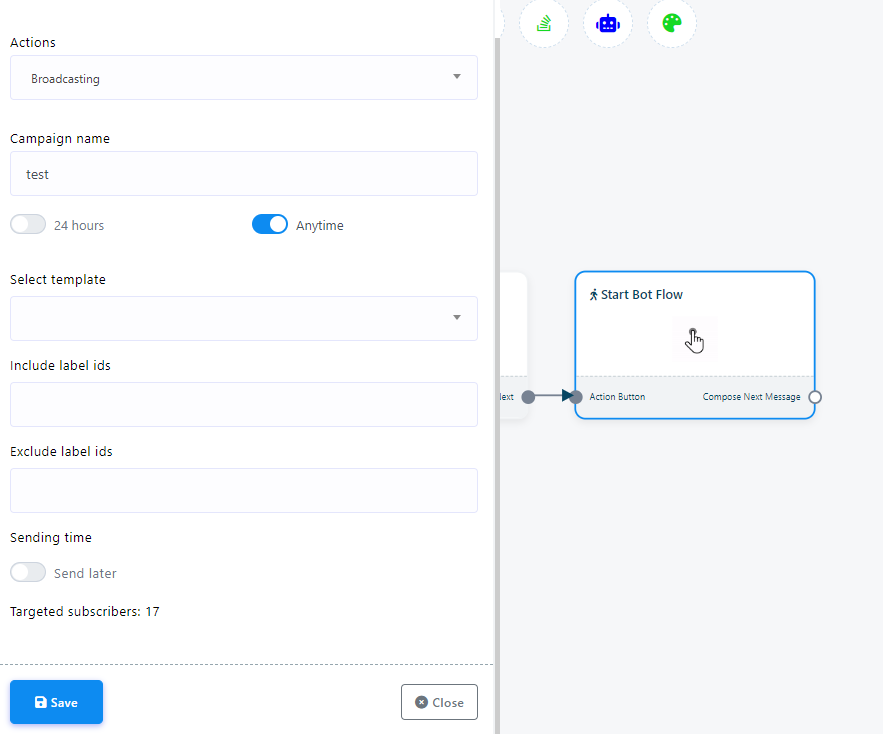Open the Actions dropdown showing Broadcasting

click(244, 78)
